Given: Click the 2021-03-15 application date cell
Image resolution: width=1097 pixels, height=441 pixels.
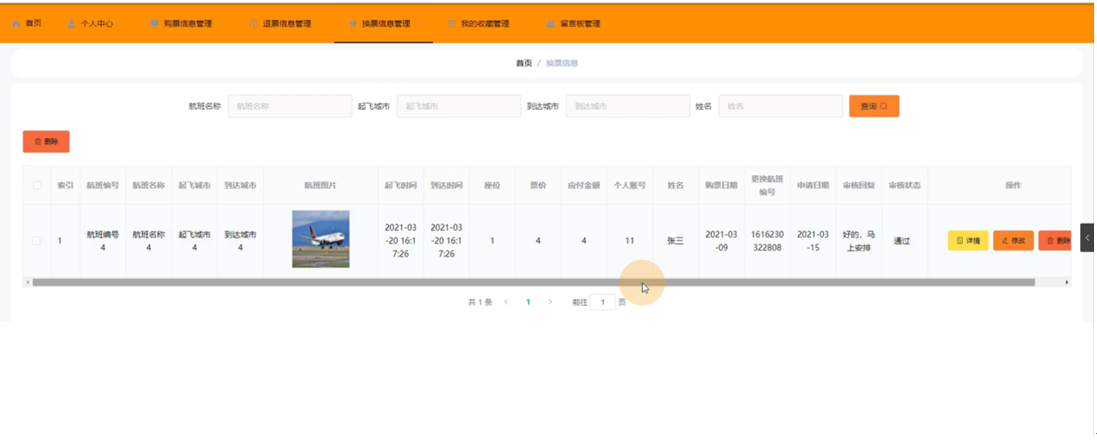Looking at the screenshot, I should [812, 241].
